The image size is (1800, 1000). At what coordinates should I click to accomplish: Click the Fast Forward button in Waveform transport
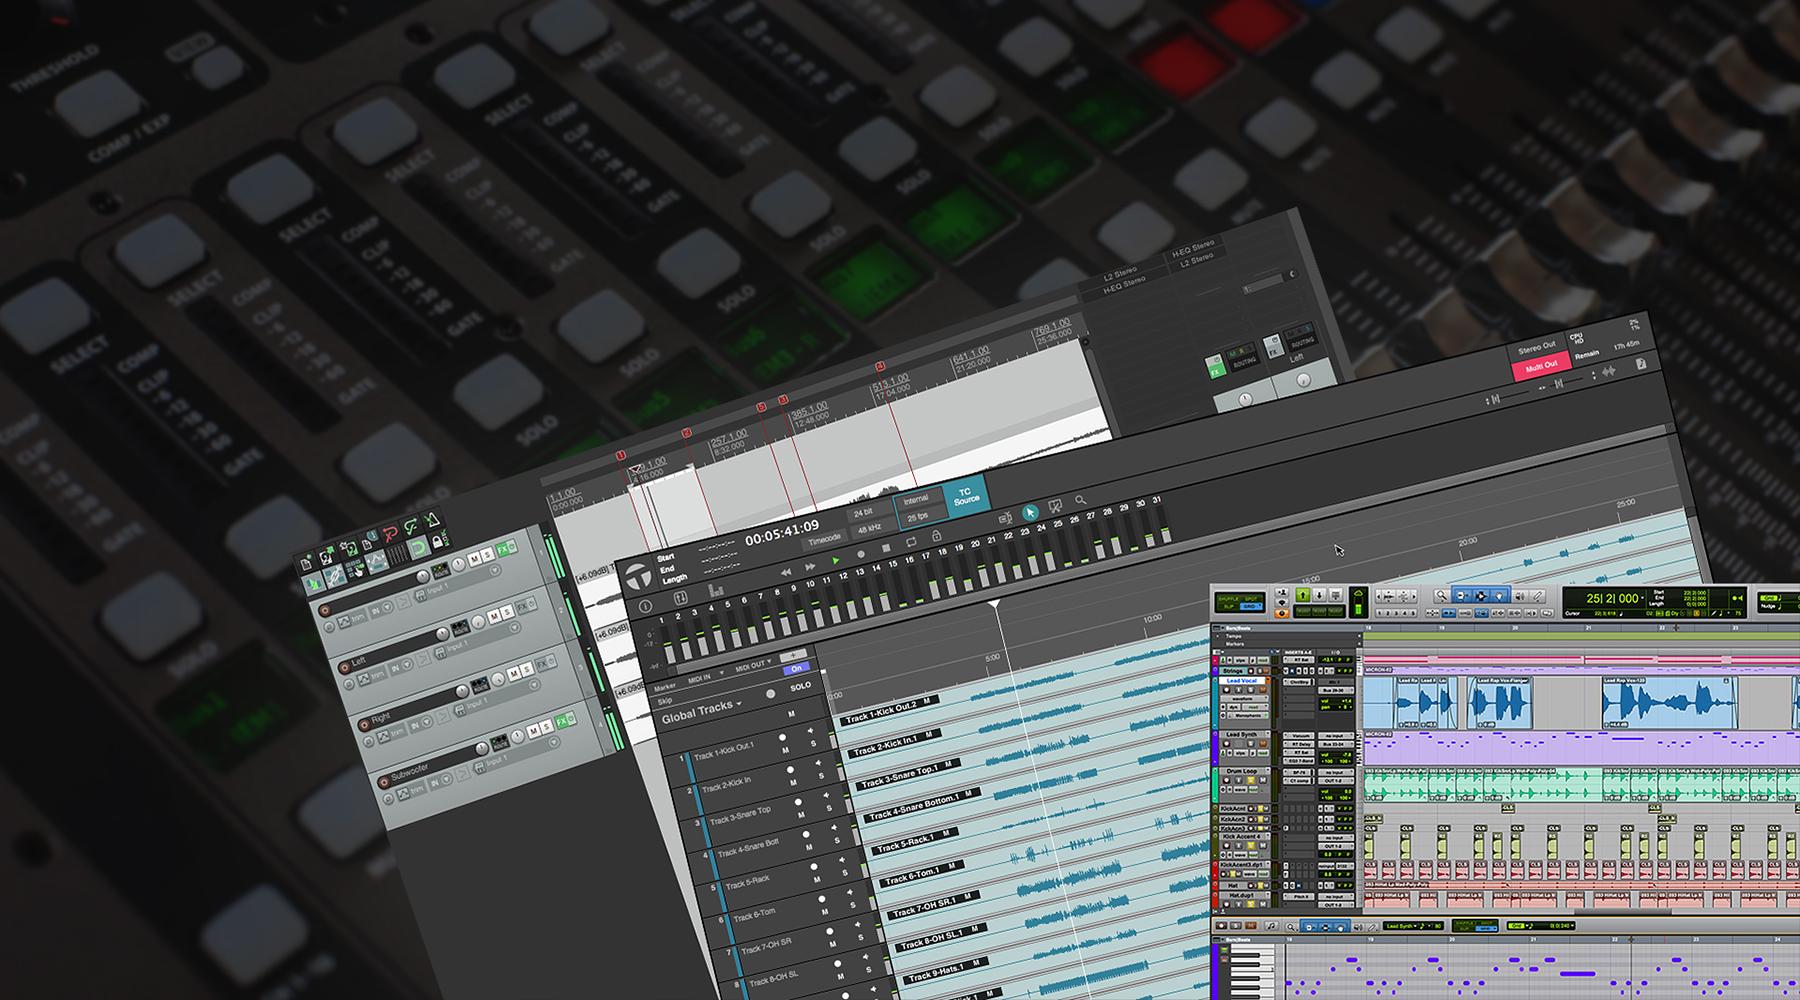[810, 567]
